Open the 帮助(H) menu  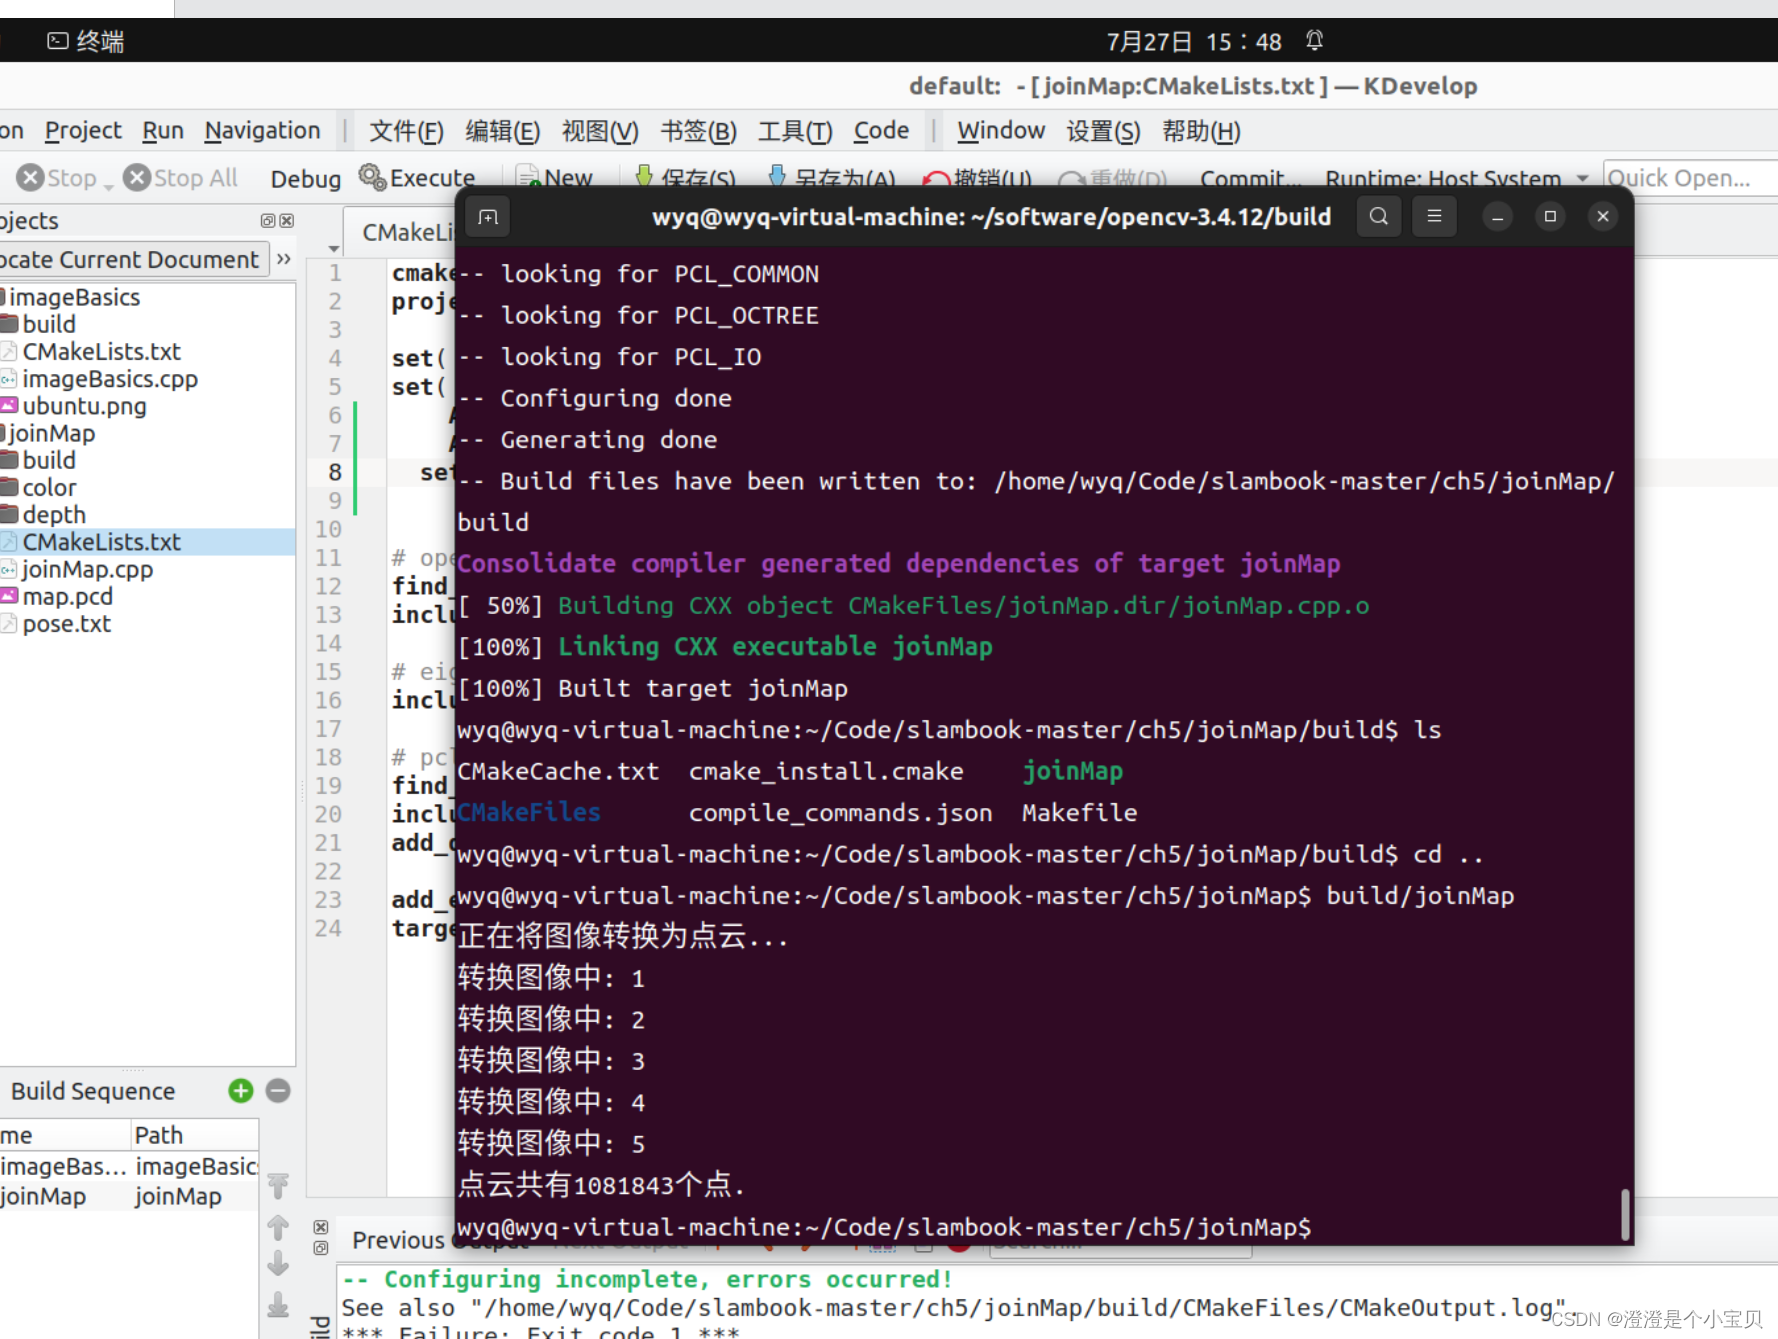click(1201, 131)
